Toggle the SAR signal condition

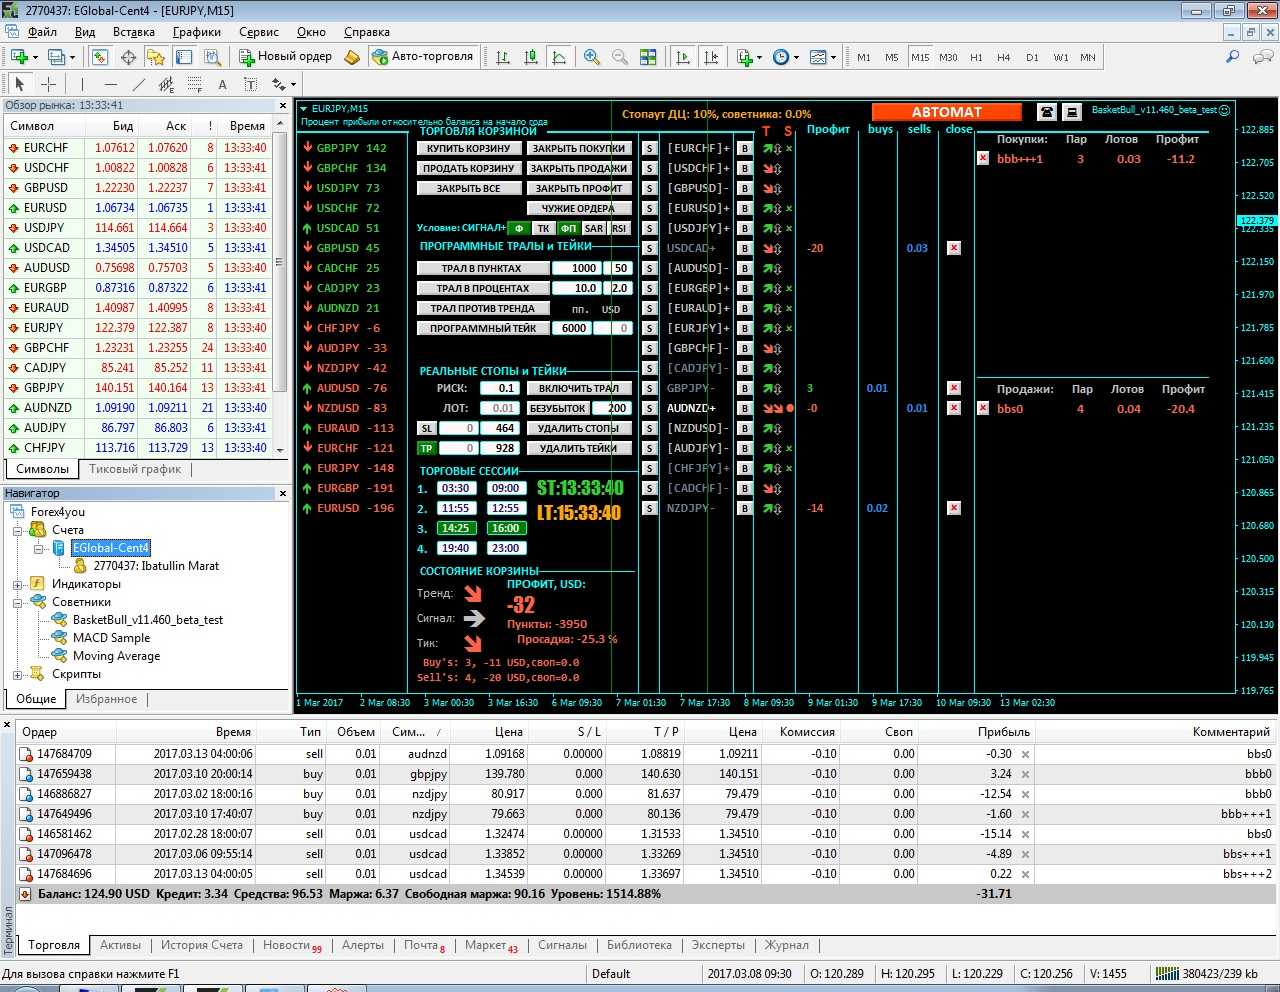click(x=594, y=228)
